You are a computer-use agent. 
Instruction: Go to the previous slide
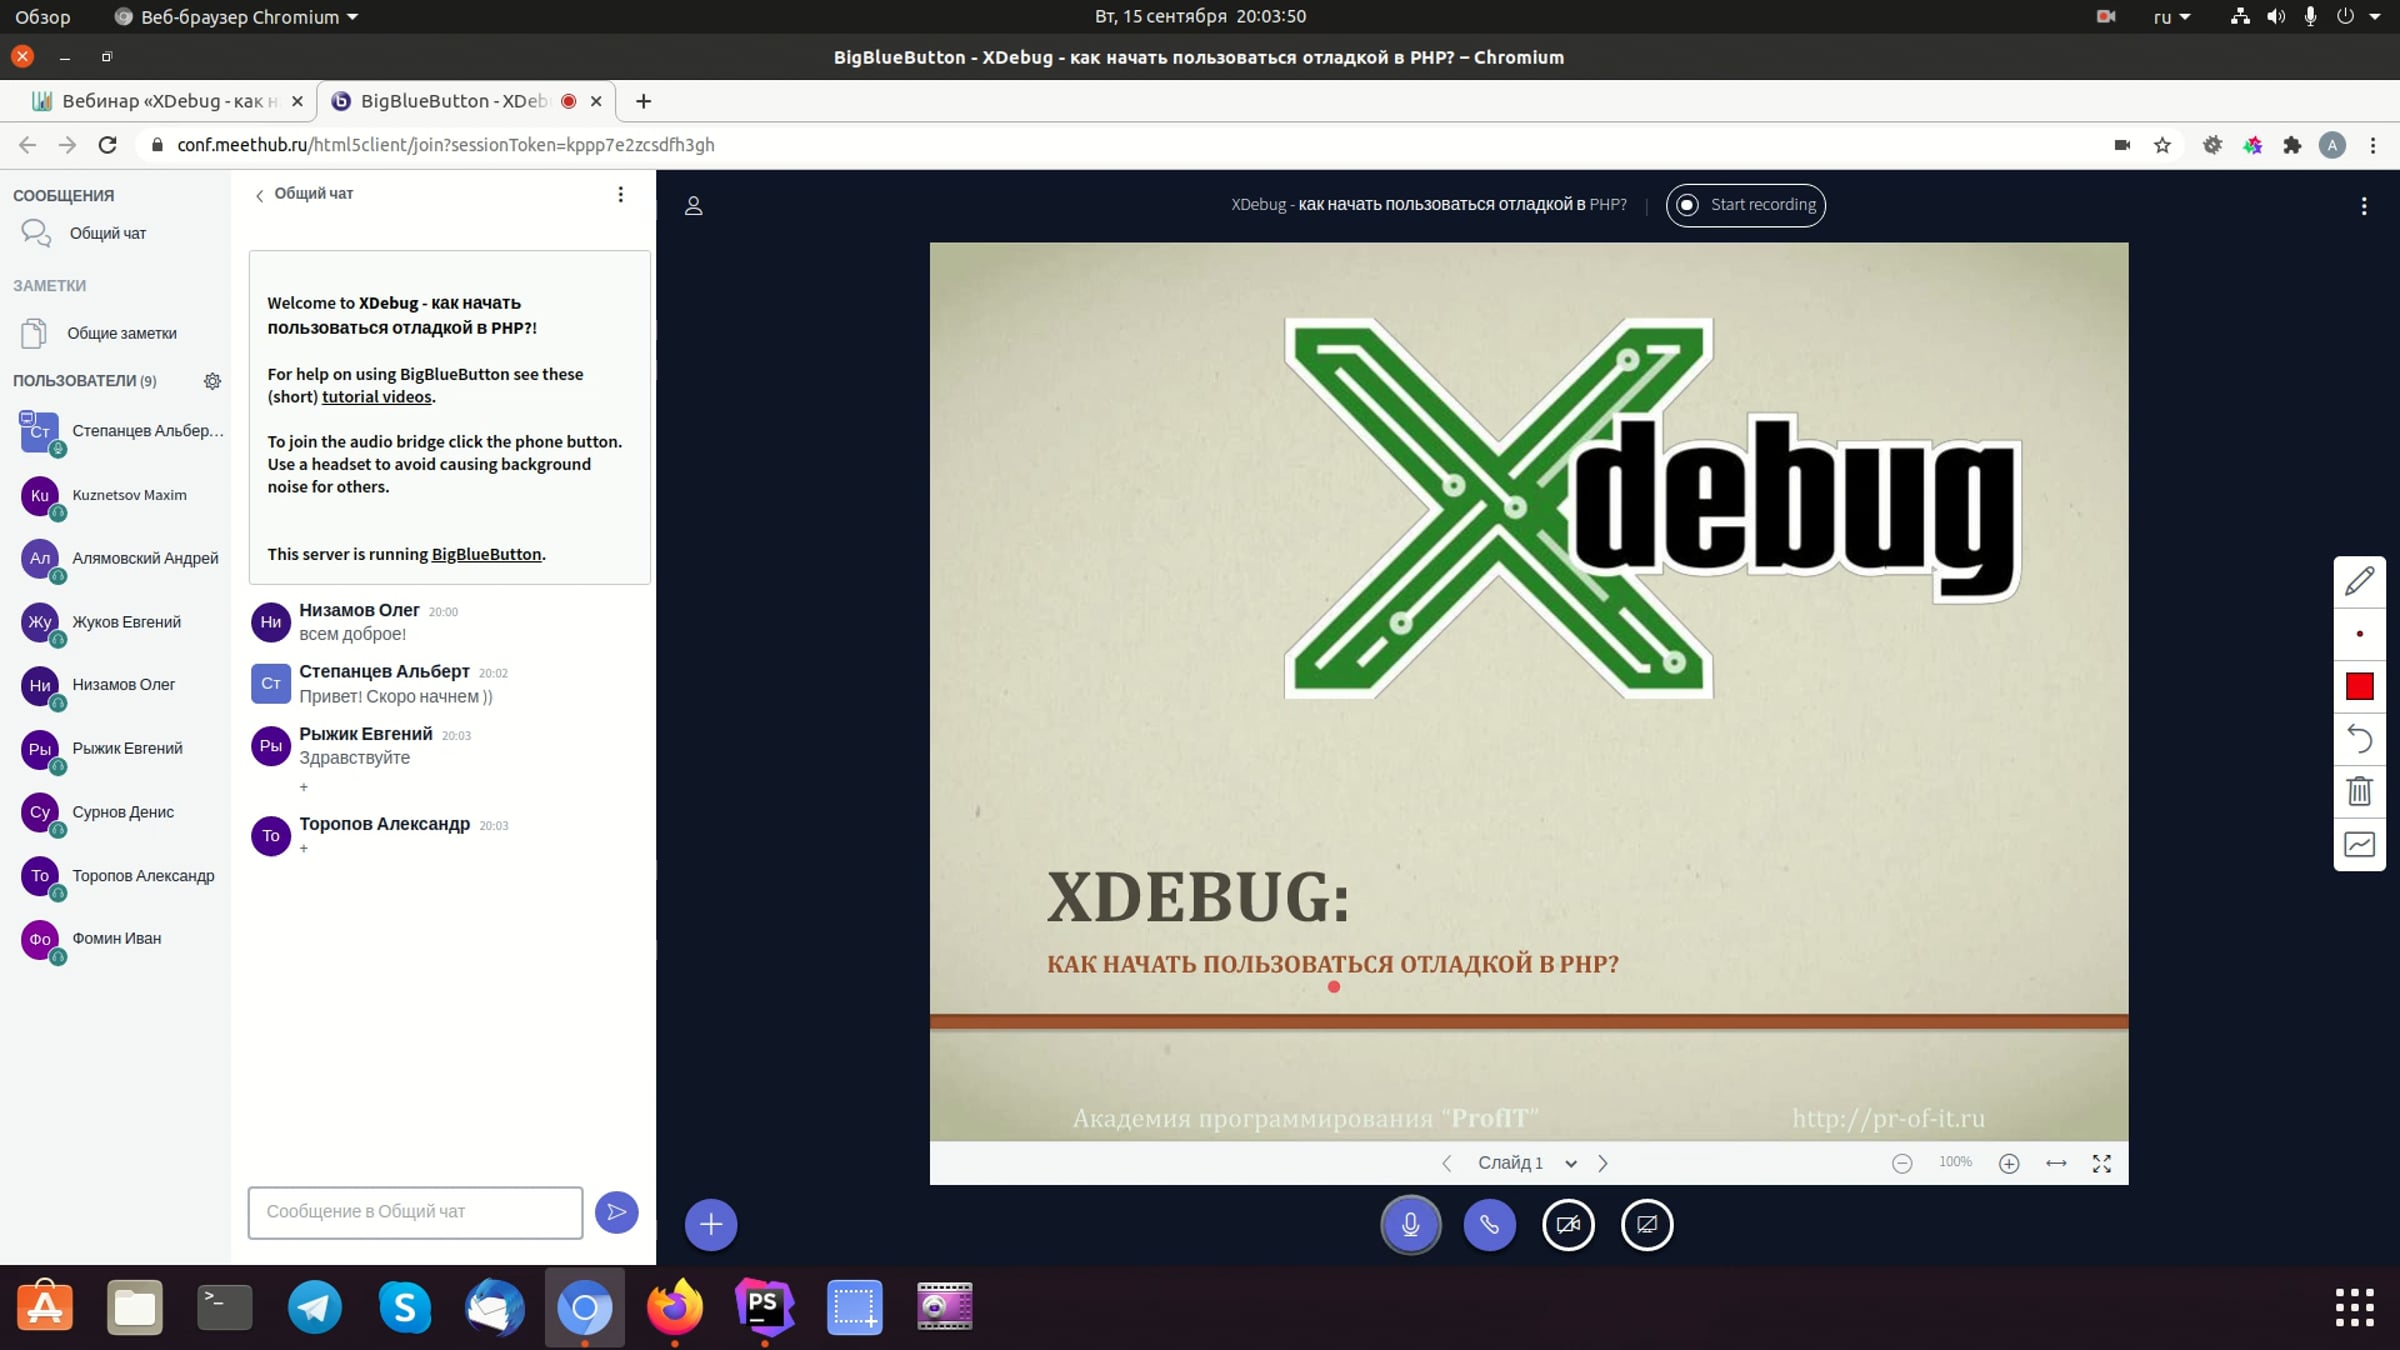click(x=1446, y=1163)
